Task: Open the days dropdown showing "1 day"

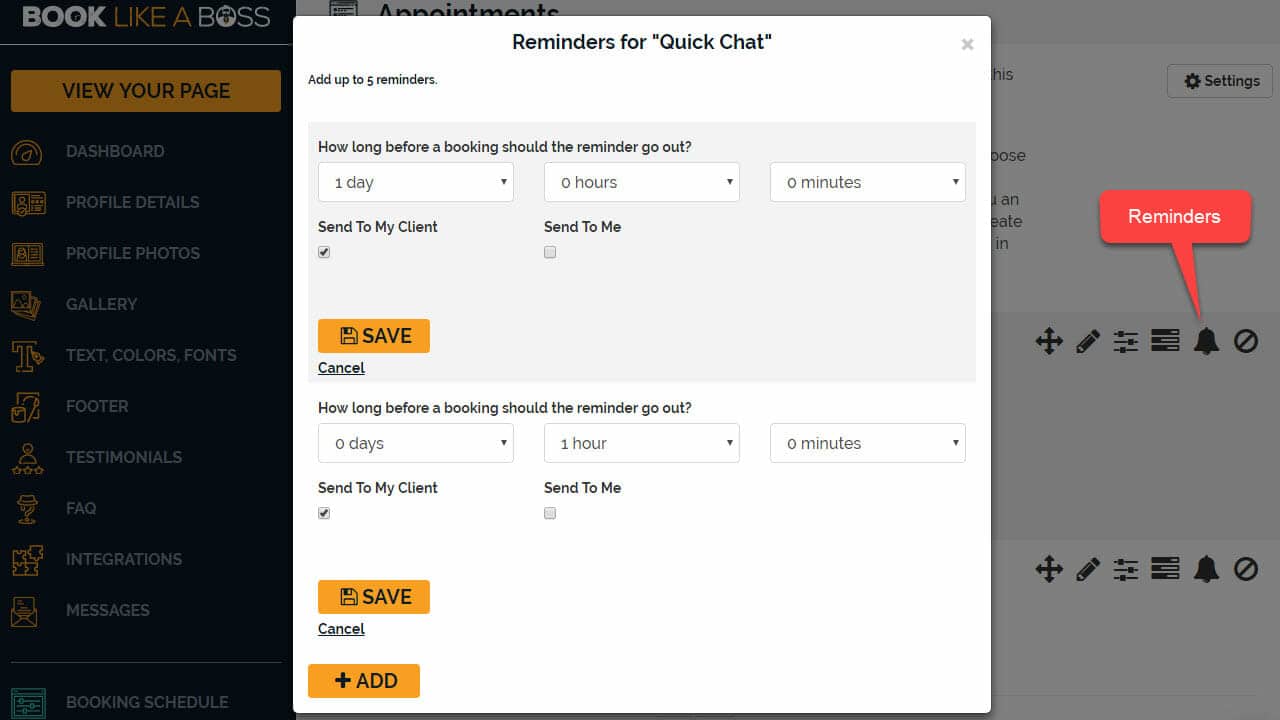Action: click(415, 182)
